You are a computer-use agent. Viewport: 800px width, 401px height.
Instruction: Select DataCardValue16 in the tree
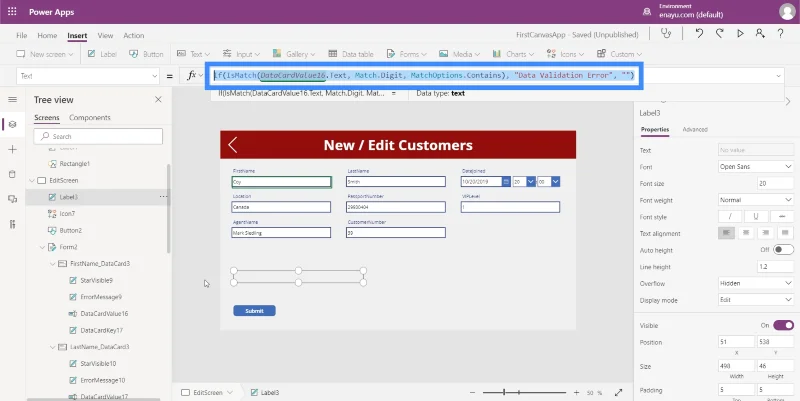click(104, 314)
